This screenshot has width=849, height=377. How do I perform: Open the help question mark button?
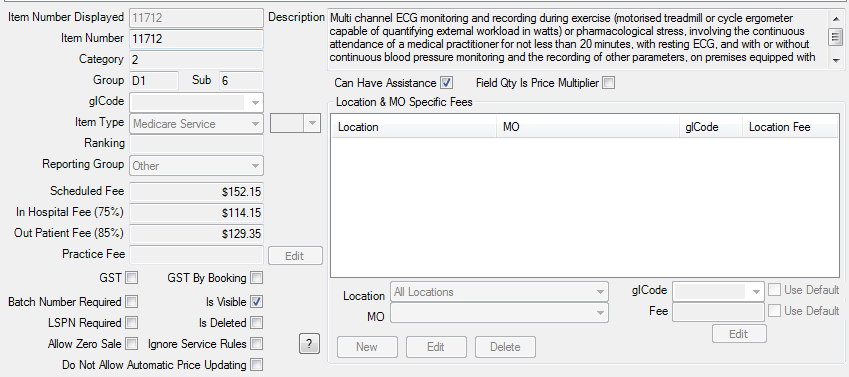click(x=309, y=343)
